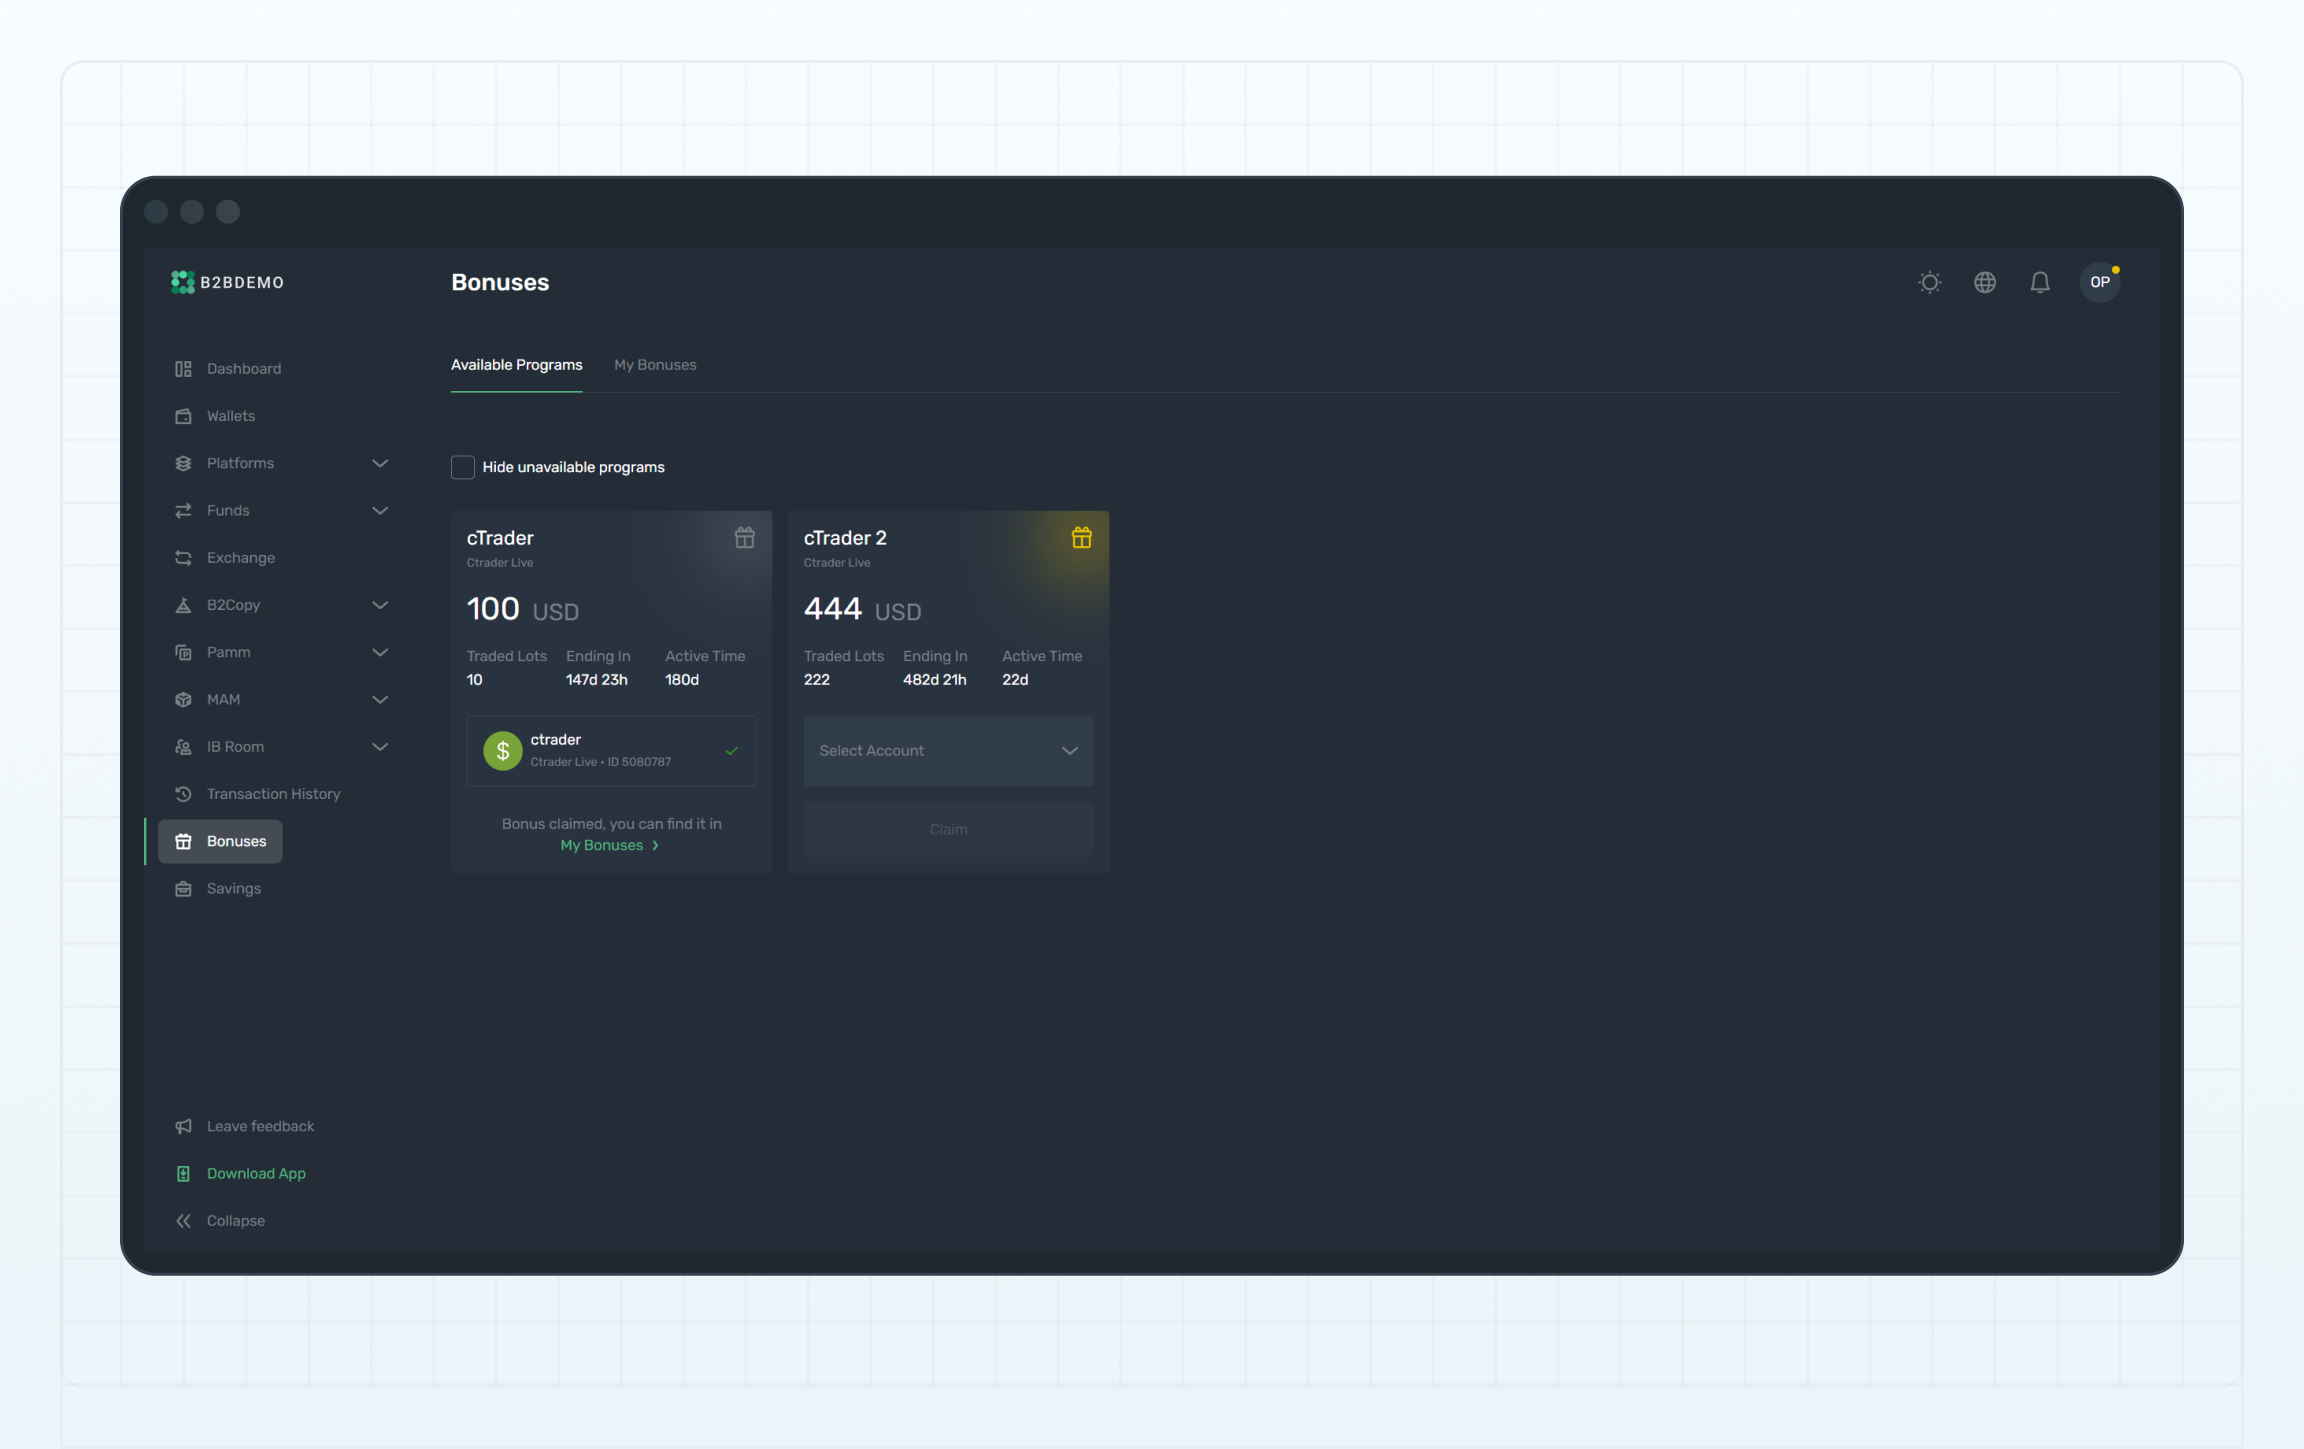Image resolution: width=2304 pixels, height=1449 pixels.
Task: Open OP user profile avatar
Action: point(2099,283)
